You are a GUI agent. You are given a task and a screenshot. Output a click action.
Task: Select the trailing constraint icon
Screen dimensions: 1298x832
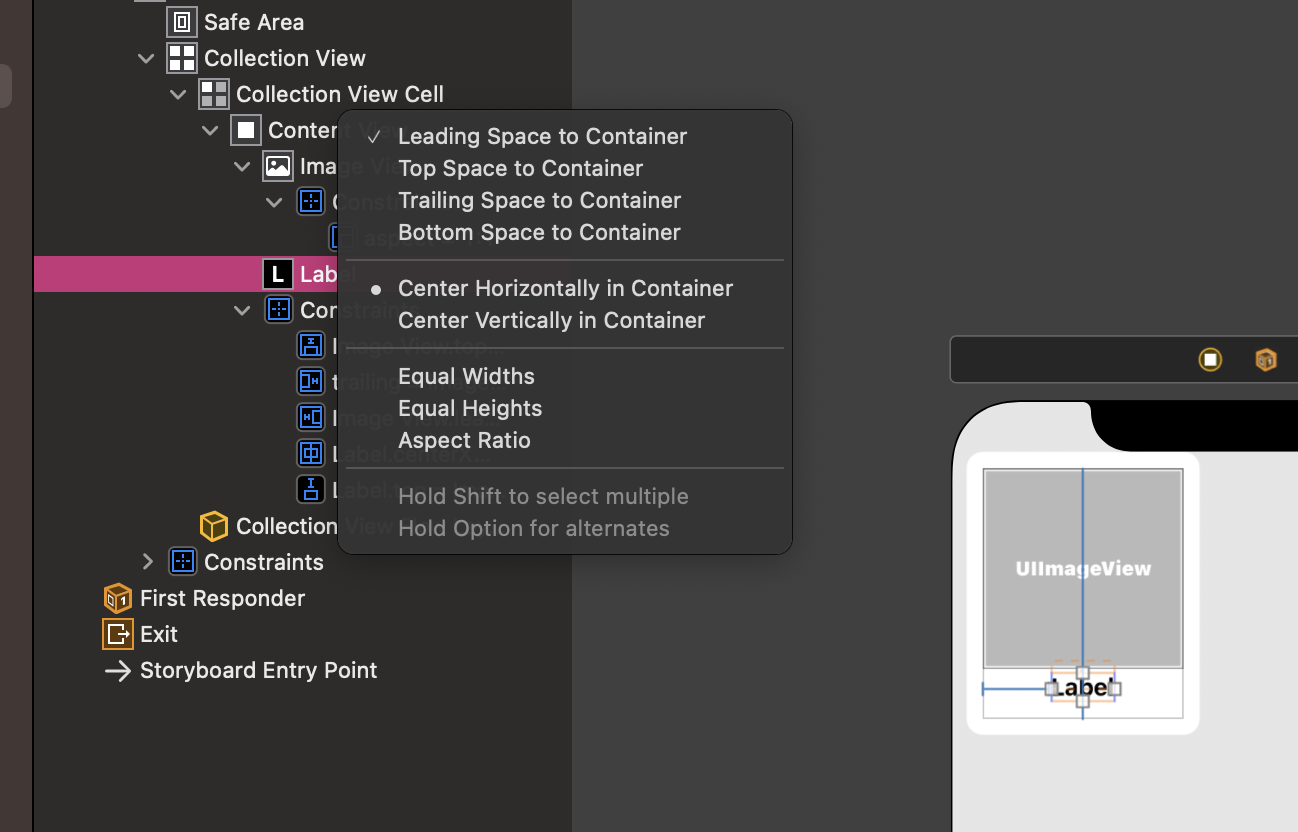311,381
